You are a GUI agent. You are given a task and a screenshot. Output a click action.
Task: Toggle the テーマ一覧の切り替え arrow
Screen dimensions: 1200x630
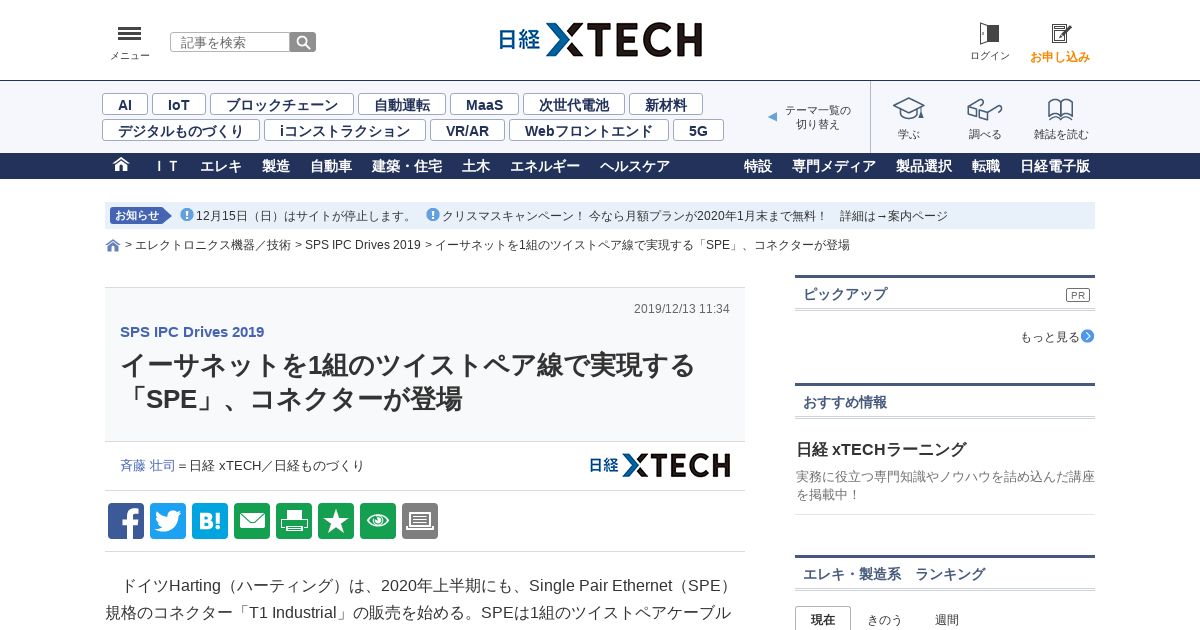[x=772, y=117]
